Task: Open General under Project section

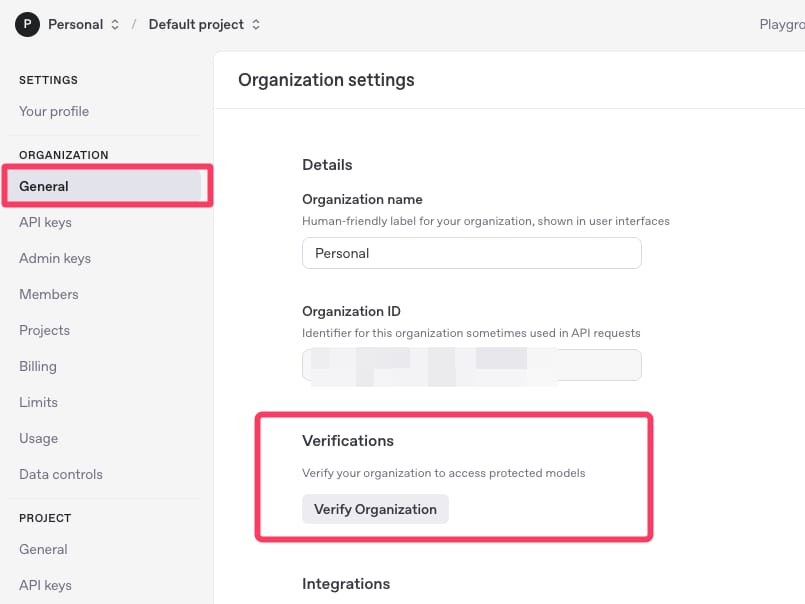Action: pos(43,549)
